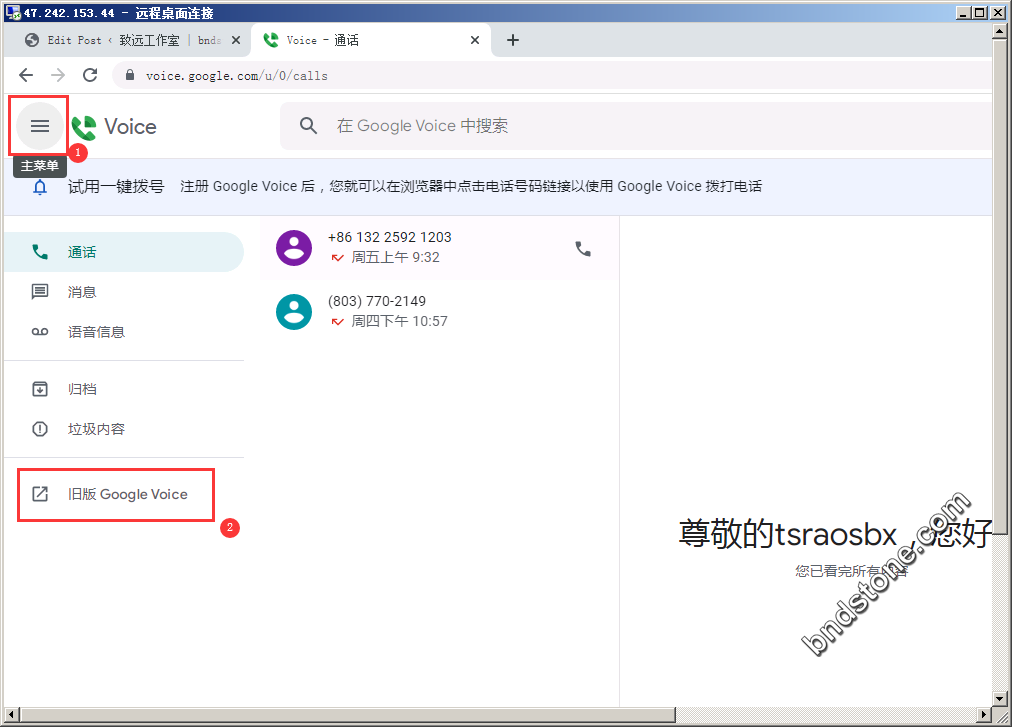Reload the Voice page
The width and height of the screenshot is (1012, 727).
click(x=90, y=76)
